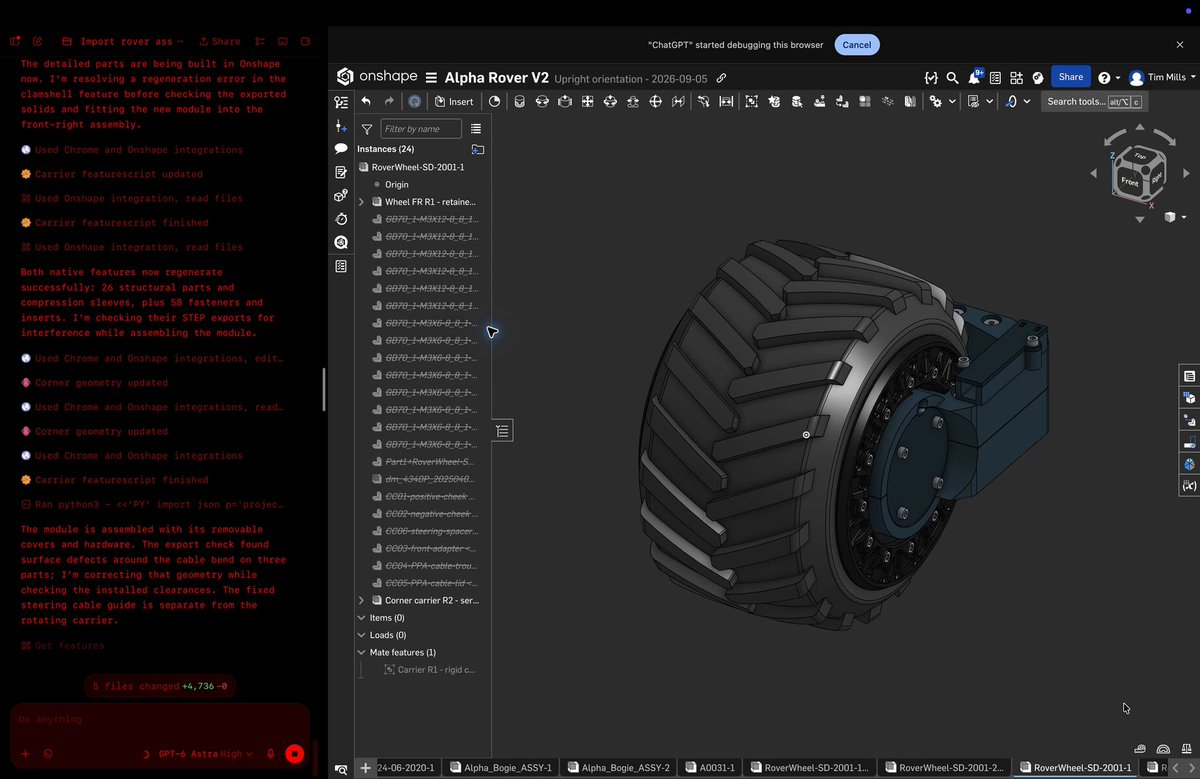The height and width of the screenshot is (779, 1200).
Task: Click the Do anything chat input
Action: tap(160, 720)
